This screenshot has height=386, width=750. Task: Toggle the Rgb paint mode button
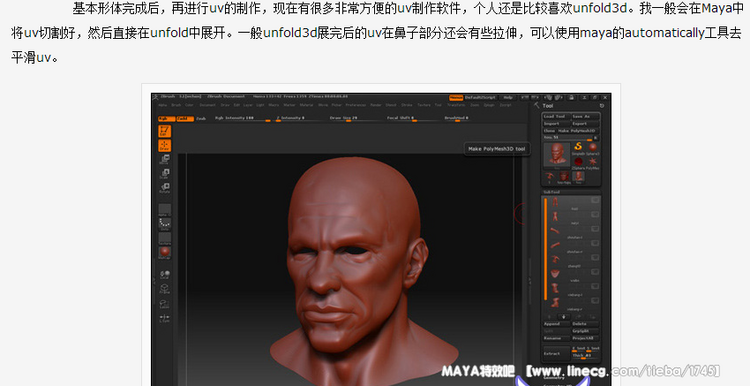point(166,119)
